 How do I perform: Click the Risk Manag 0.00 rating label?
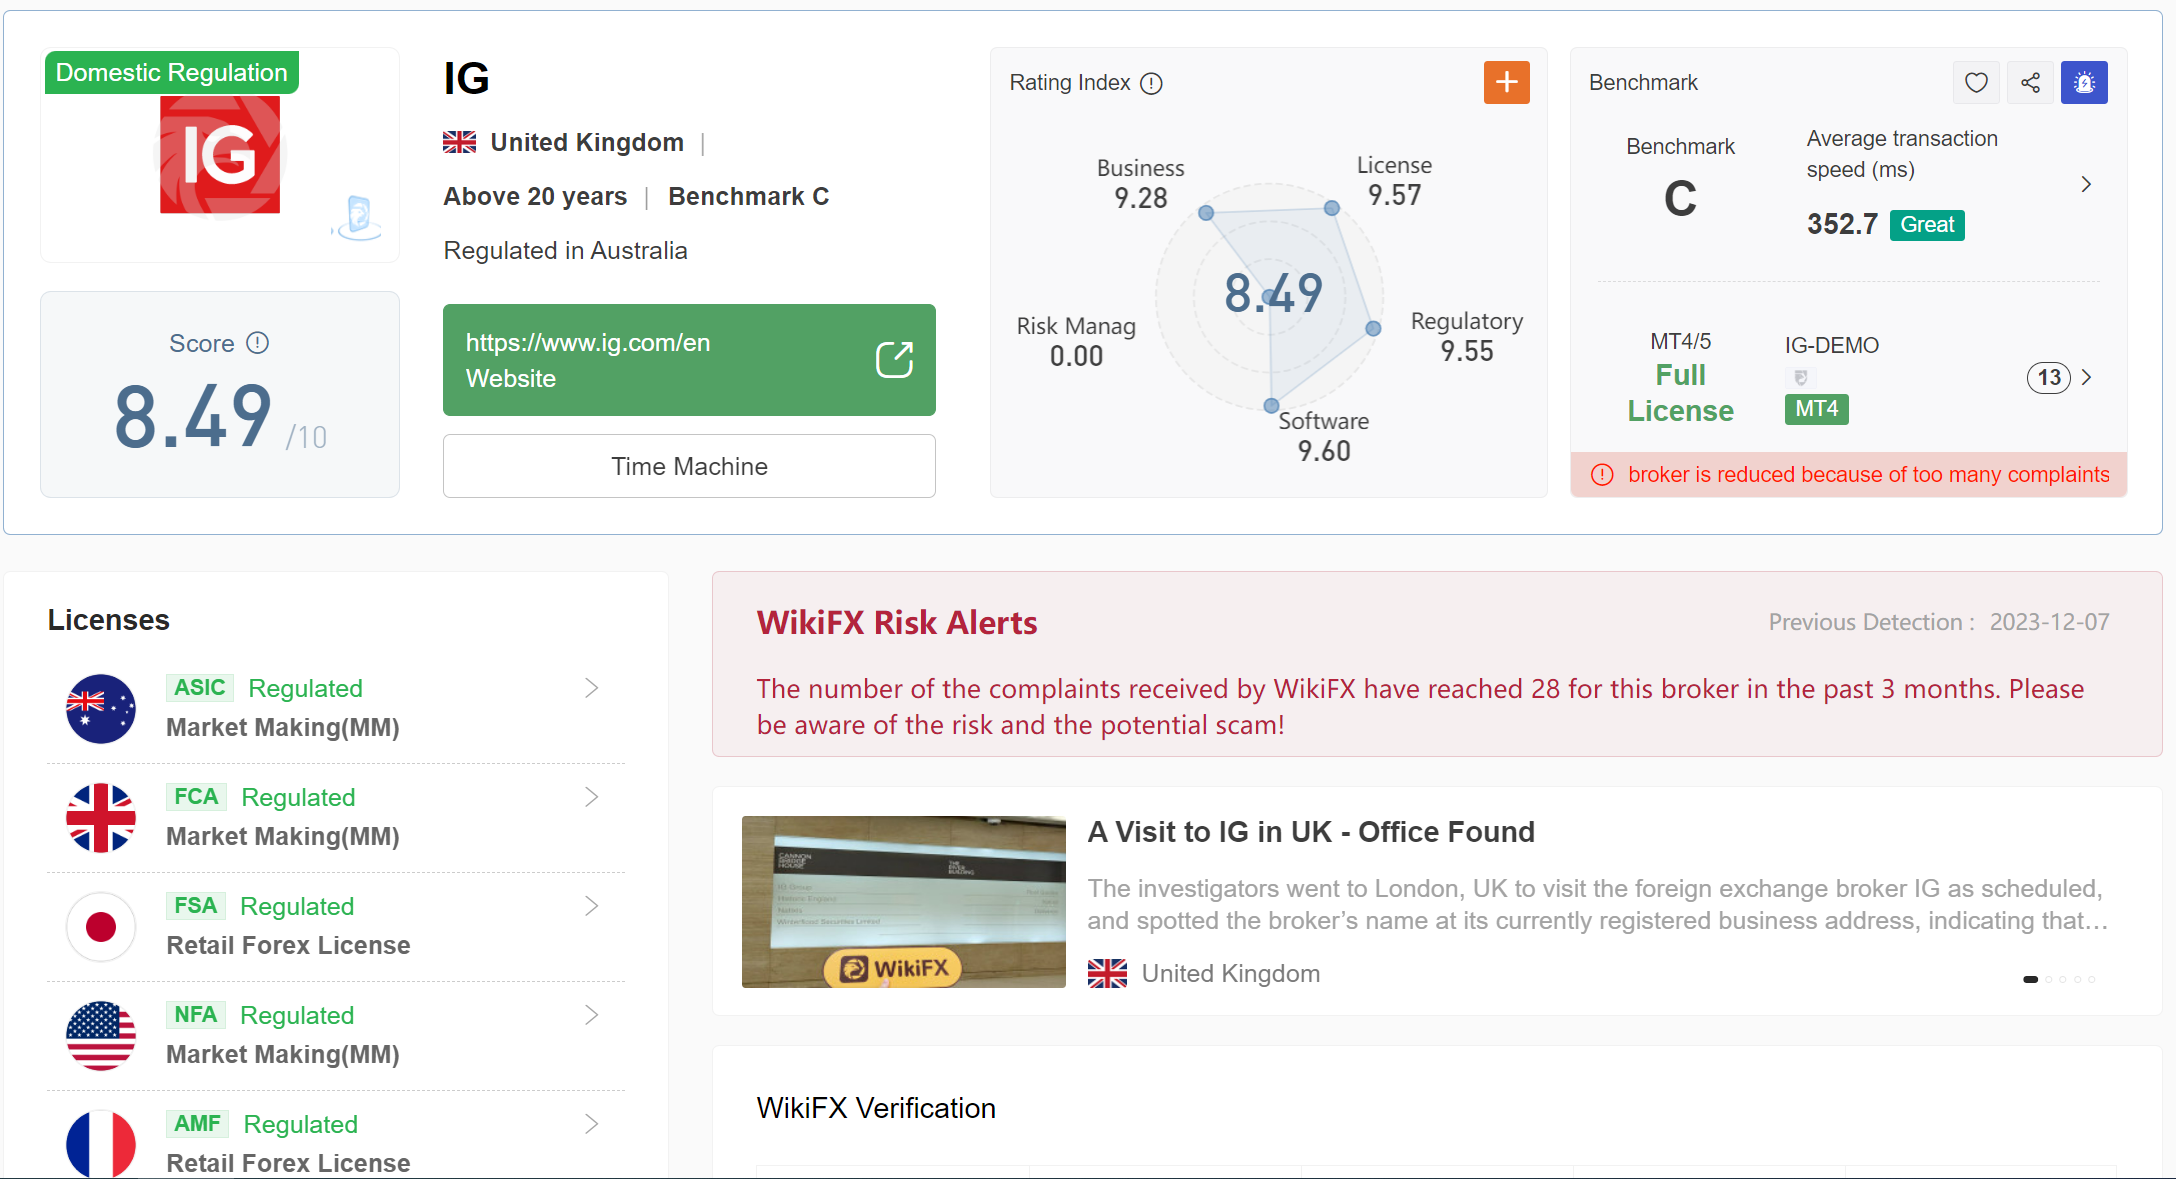(1076, 341)
